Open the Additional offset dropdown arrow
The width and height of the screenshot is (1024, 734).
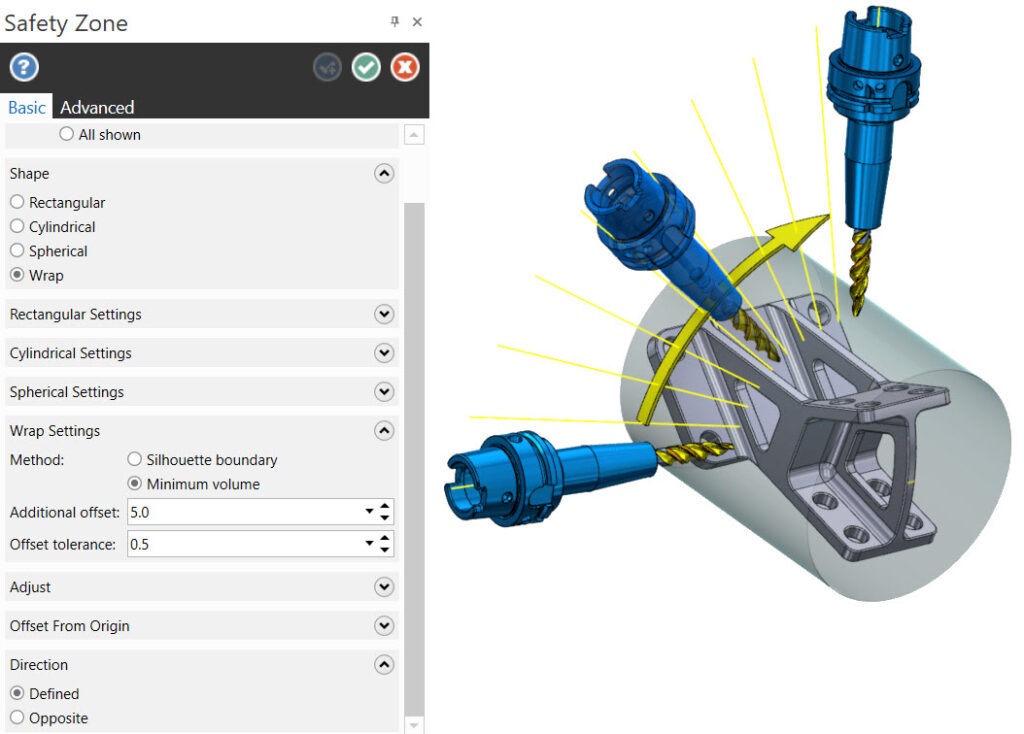click(x=369, y=512)
